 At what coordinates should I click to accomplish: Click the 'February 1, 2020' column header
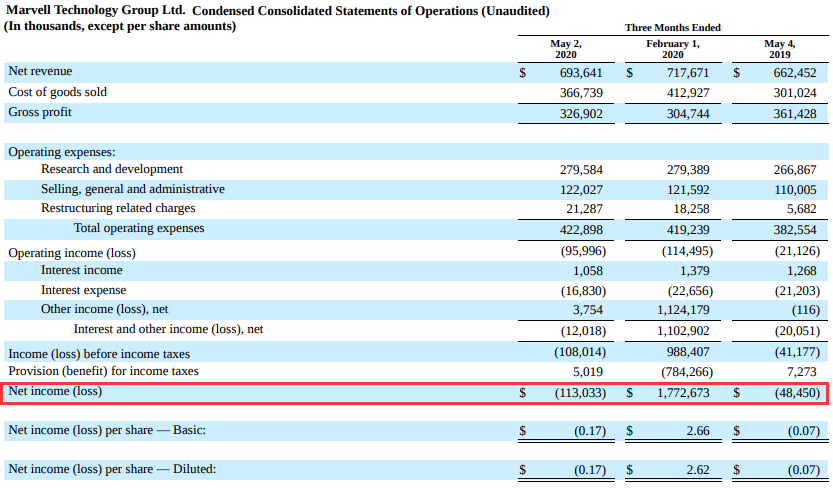(673, 49)
